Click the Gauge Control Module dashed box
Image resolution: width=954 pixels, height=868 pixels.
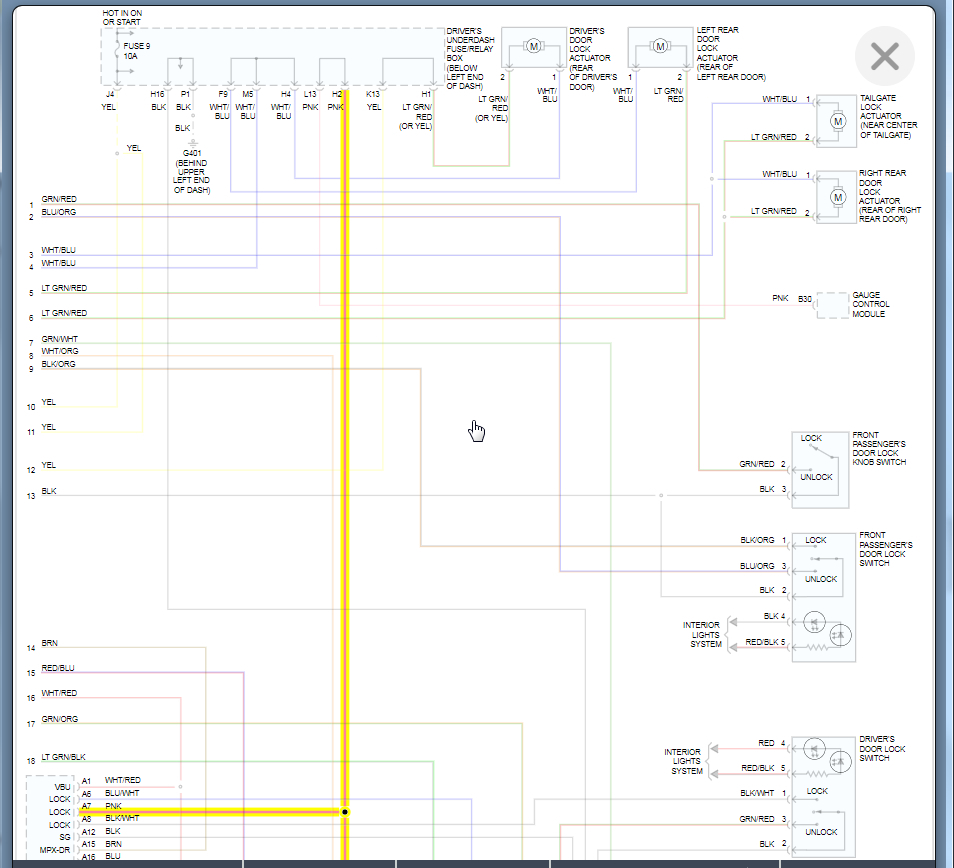tap(832, 305)
